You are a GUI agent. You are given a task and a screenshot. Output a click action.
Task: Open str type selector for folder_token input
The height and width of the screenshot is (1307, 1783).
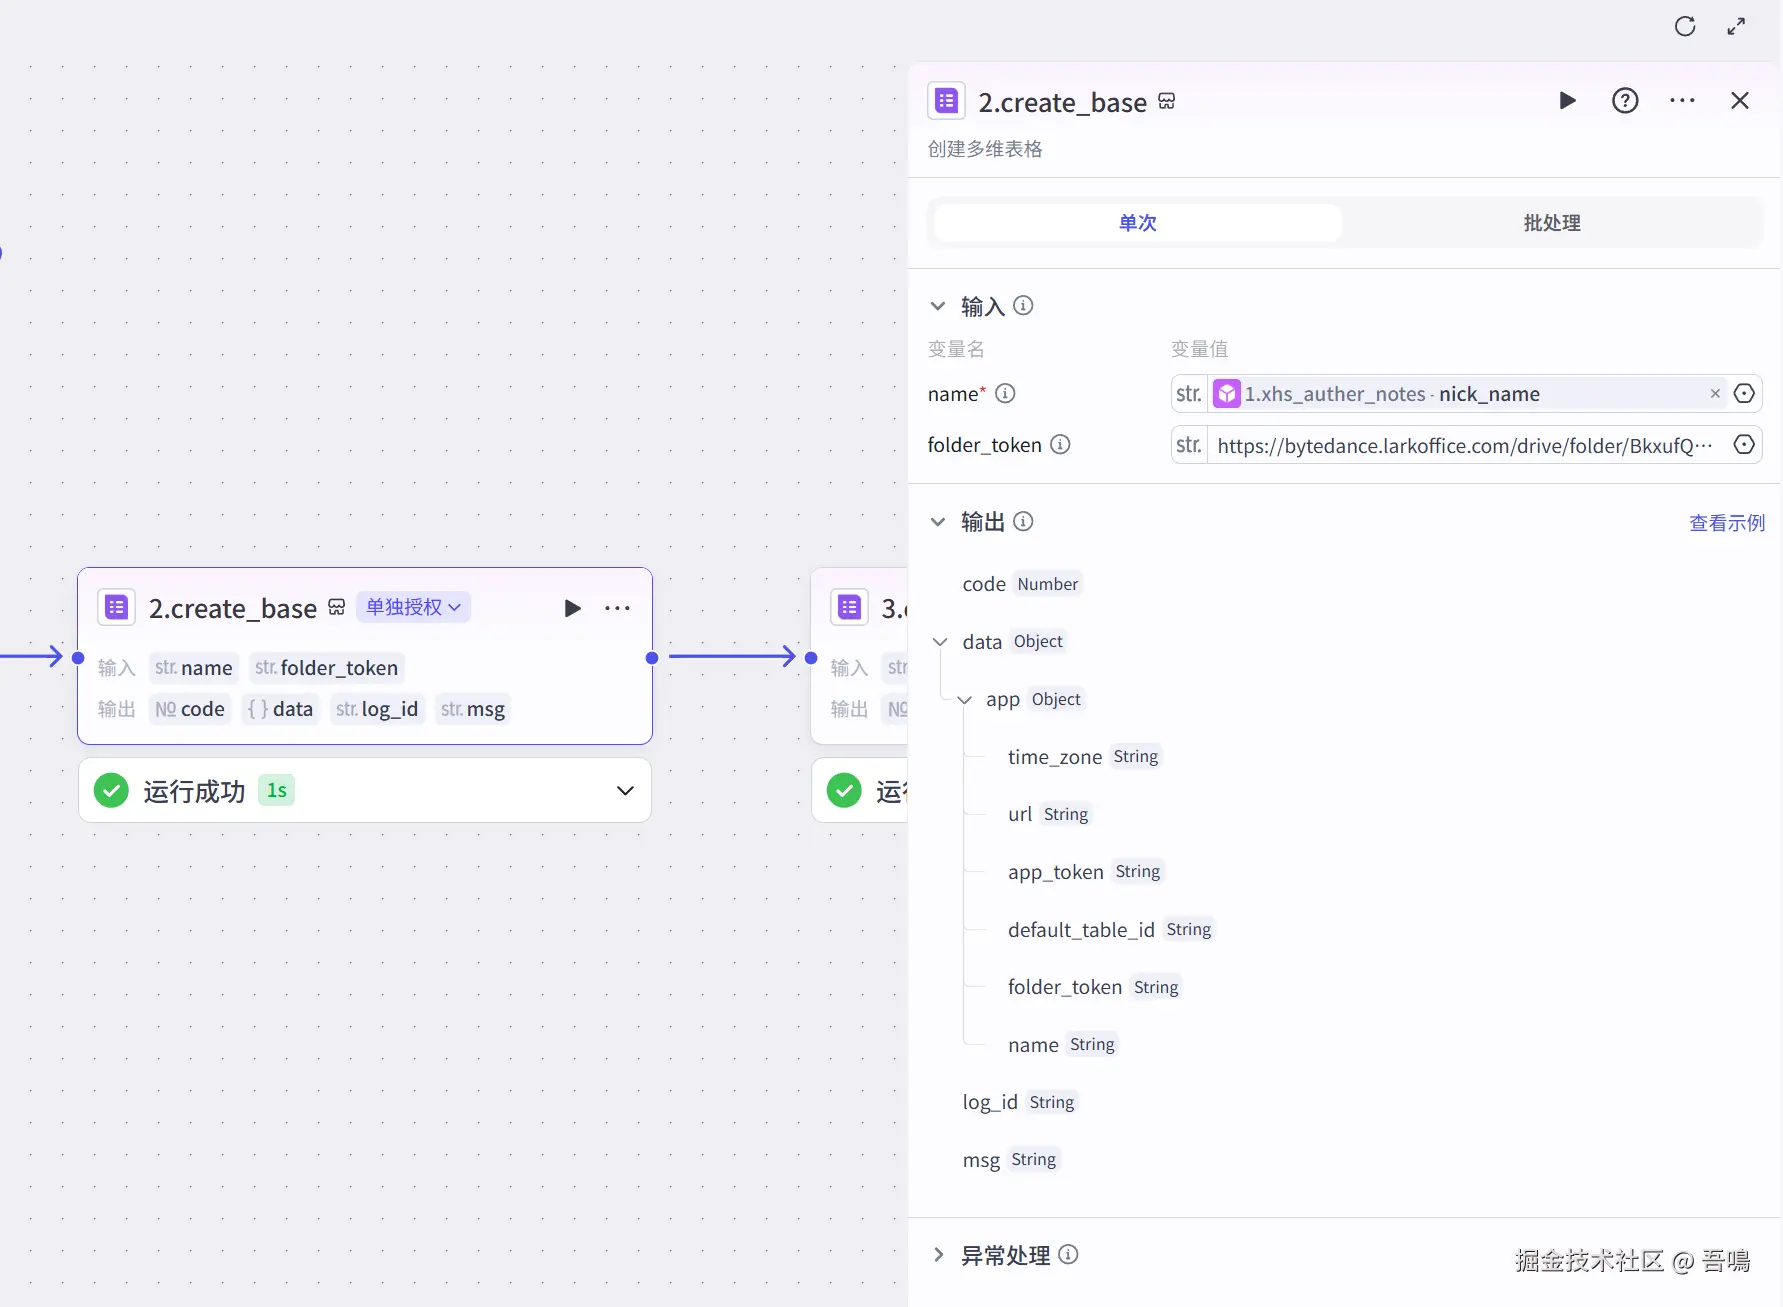[x=1189, y=445]
